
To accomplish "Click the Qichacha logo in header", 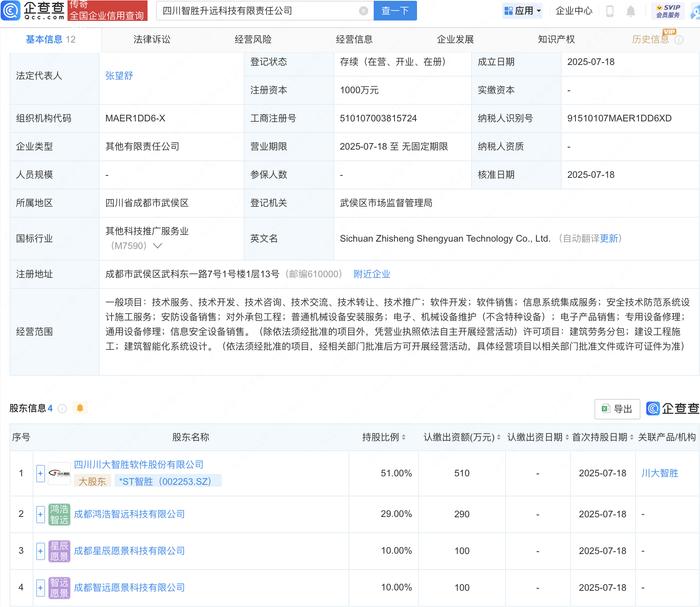I will point(33,10).
